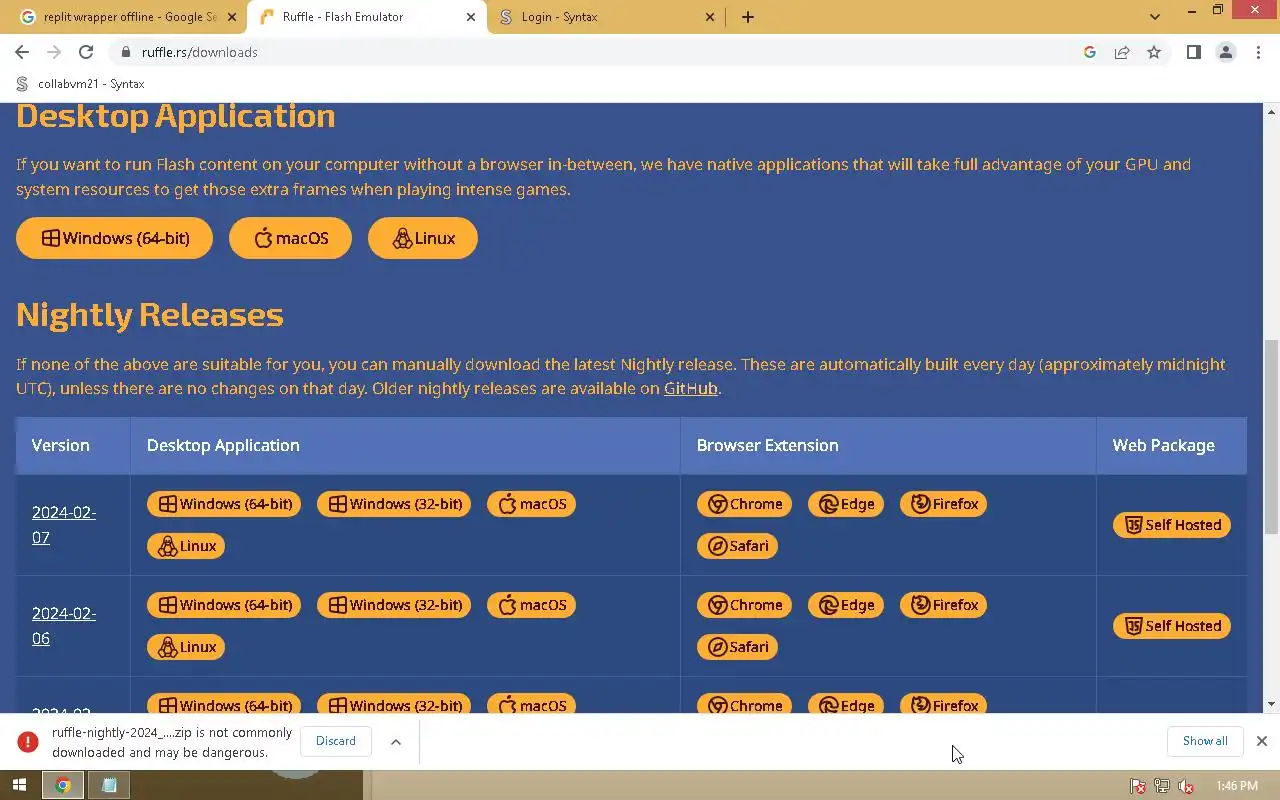Image resolution: width=1280 pixels, height=800 pixels.
Task: Download 2024-02-07 nightly Linux build
Action: point(186,546)
